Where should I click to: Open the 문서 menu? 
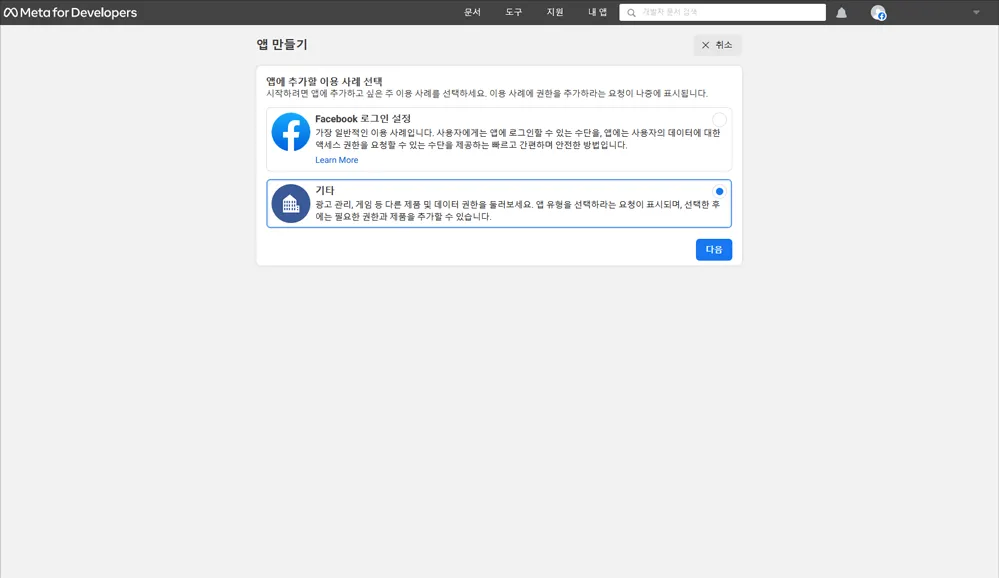point(472,12)
